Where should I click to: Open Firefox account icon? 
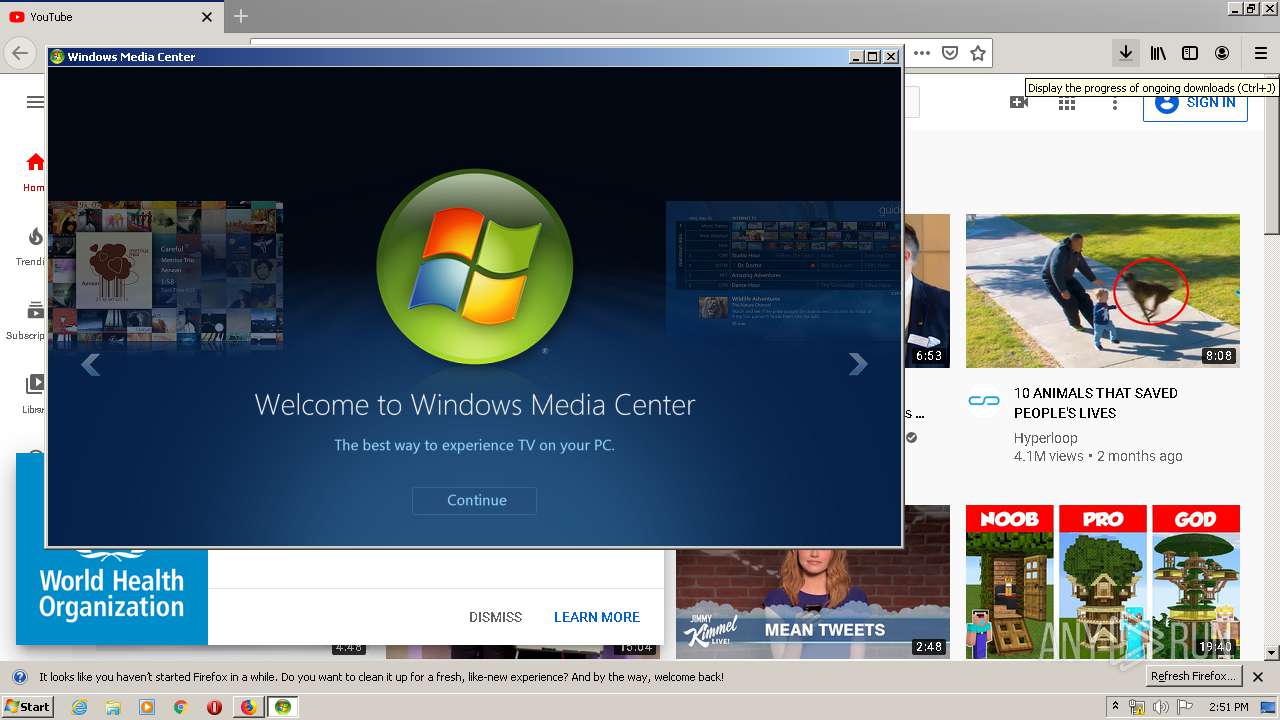coord(1222,53)
